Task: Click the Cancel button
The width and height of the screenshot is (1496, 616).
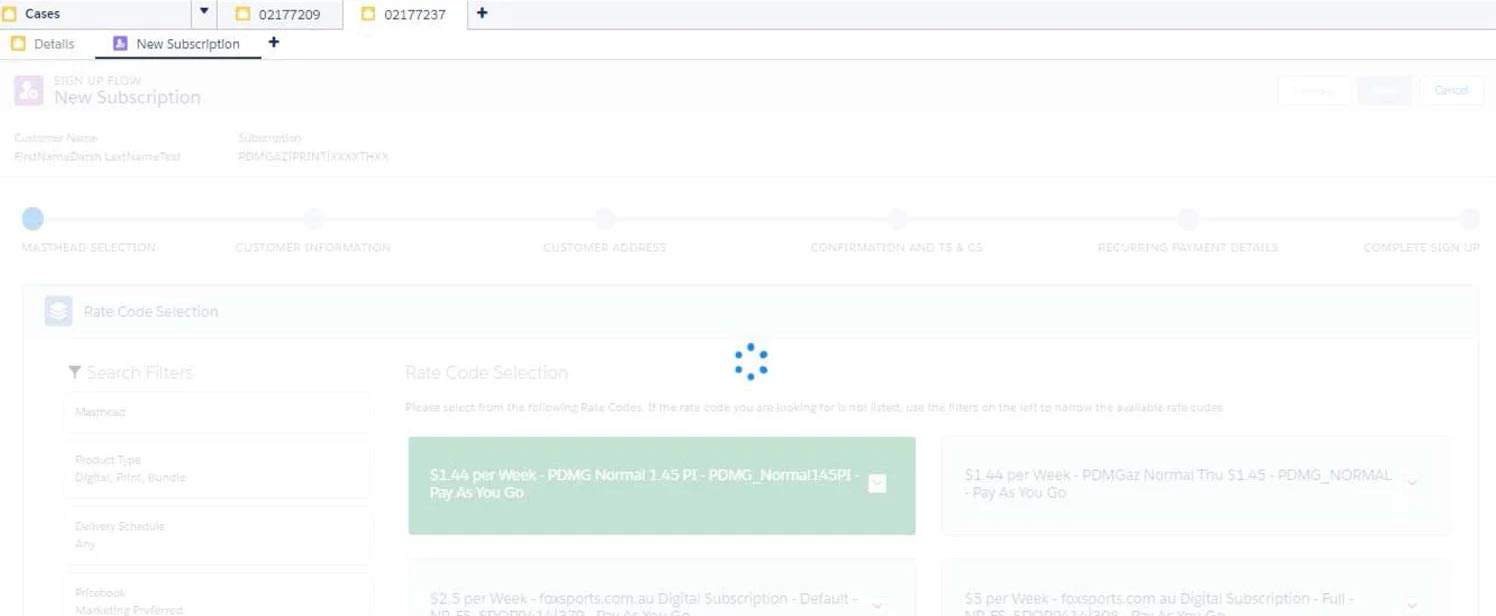Action: pos(1452,90)
